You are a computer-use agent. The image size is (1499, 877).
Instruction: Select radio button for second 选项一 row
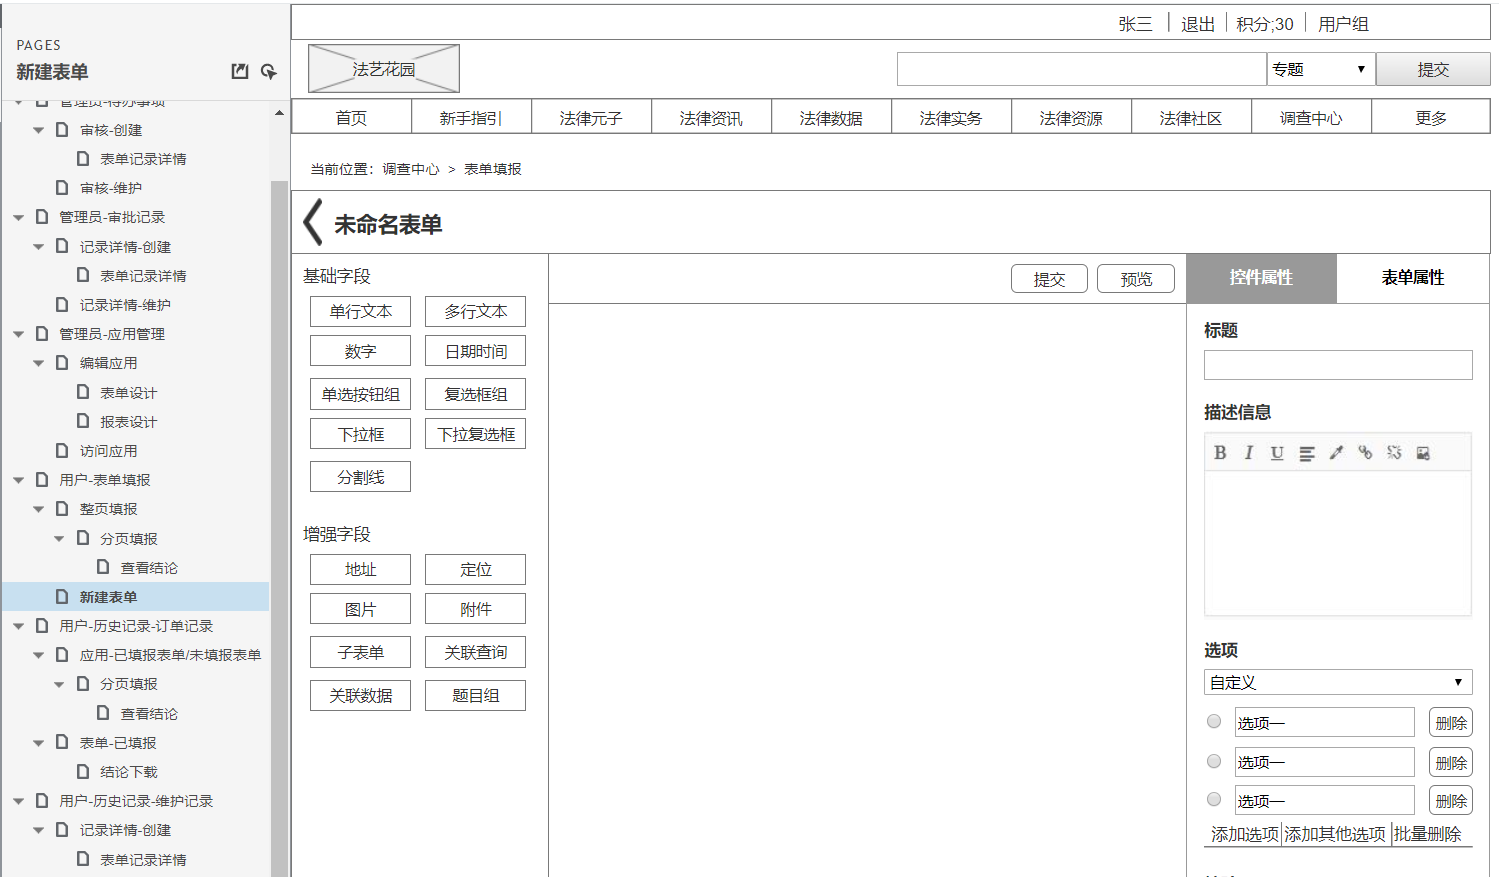point(1214,761)
